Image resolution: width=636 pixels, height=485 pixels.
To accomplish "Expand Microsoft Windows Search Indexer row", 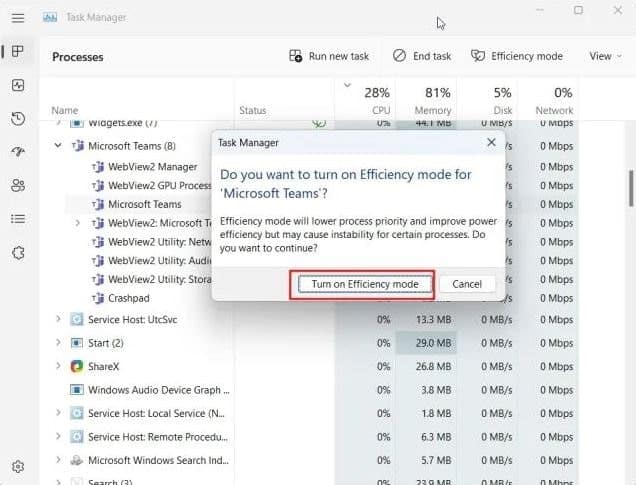I will (x=58, y=460).
